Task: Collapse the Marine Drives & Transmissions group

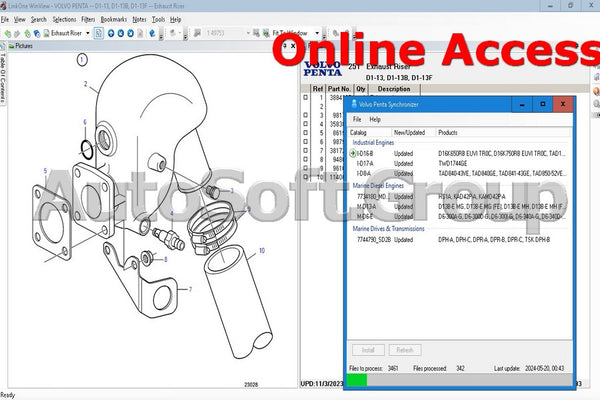Action: (x=388, y=229)
